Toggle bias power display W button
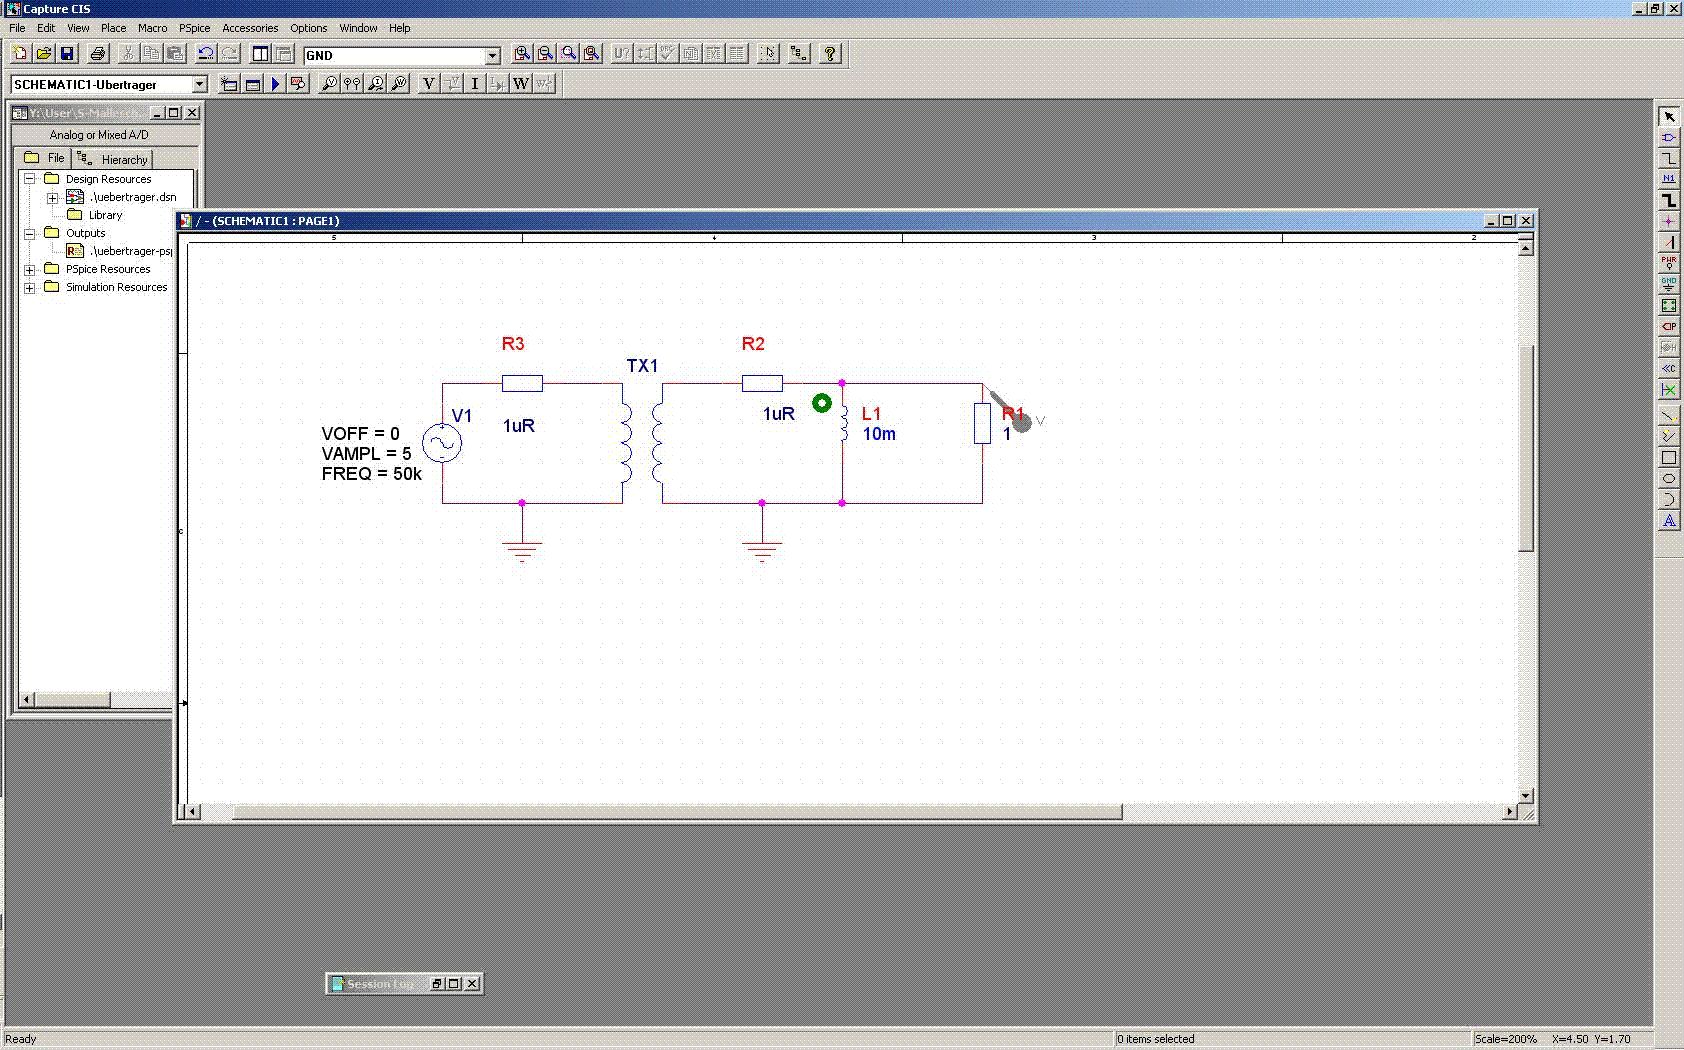This screenshot has height=1050, width=1684. tap(520, 84)
